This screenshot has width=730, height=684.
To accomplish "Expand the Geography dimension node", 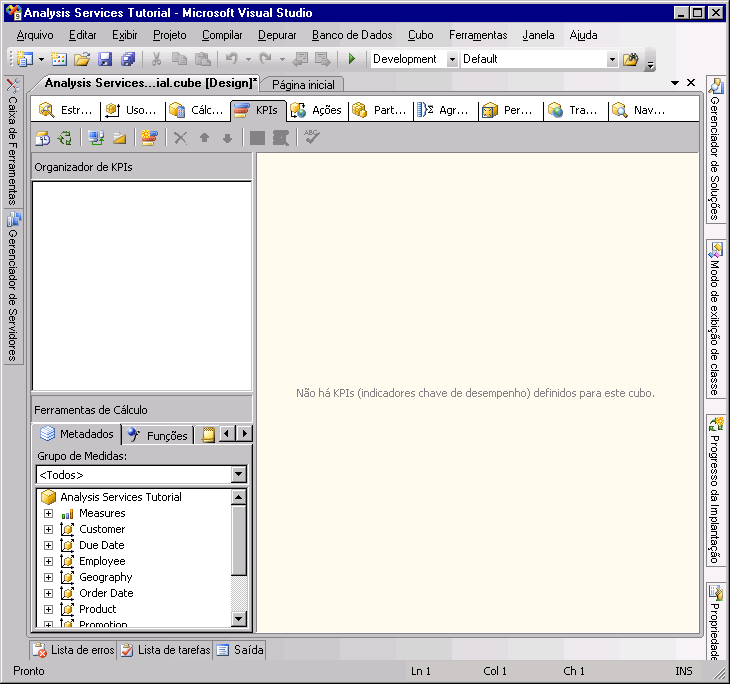I will (x=48, y=577).
